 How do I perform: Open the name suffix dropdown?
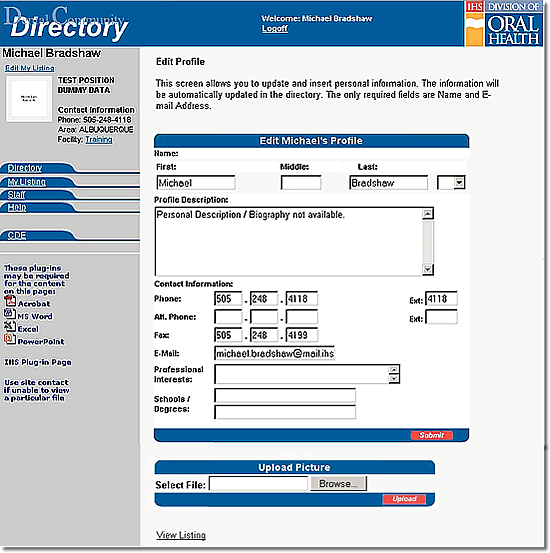459,183
